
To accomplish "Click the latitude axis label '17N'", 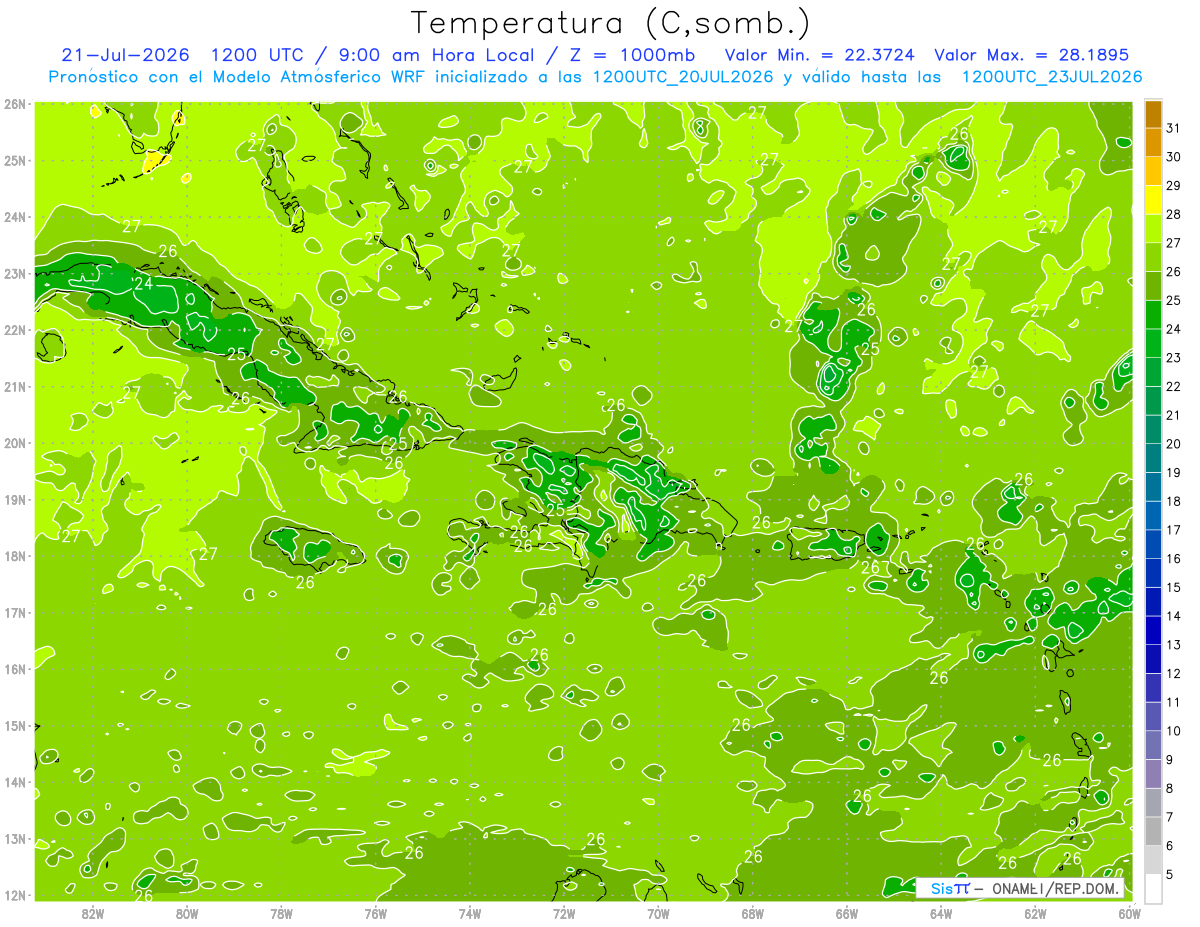I will (x=15, y=613).
